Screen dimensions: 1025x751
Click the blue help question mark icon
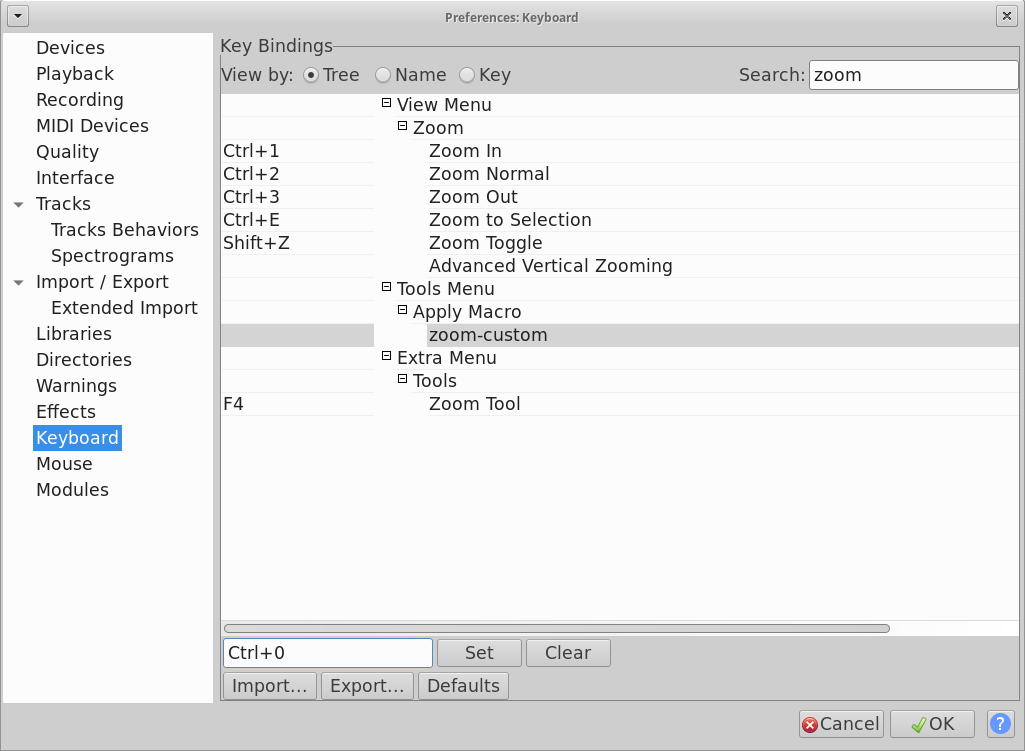(1000, 724)
